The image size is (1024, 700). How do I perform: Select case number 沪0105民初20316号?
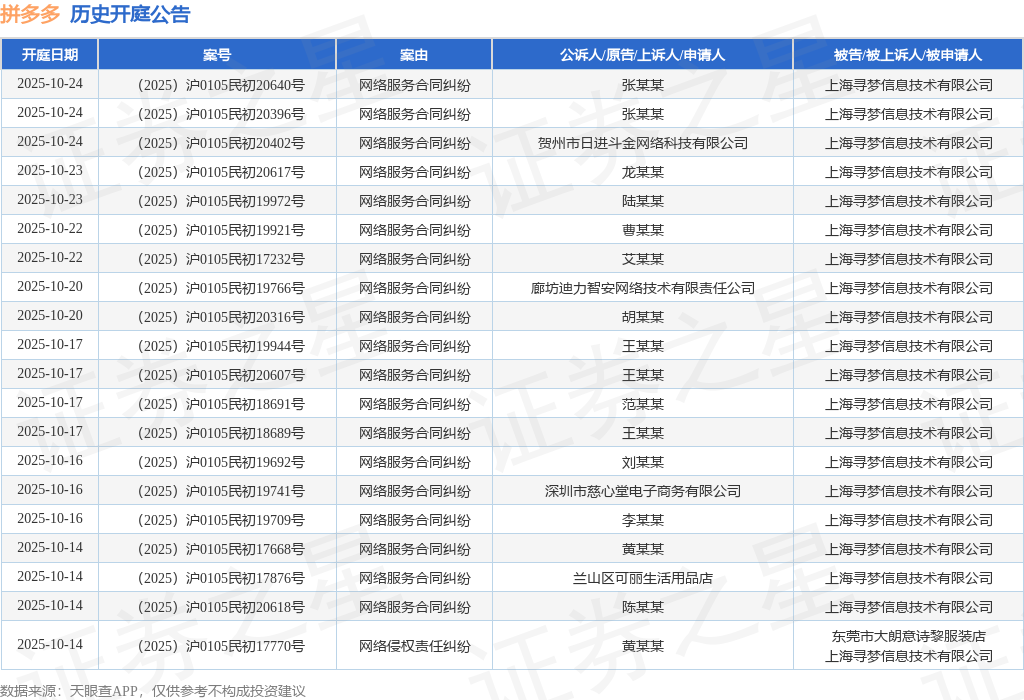pos(221,317)
